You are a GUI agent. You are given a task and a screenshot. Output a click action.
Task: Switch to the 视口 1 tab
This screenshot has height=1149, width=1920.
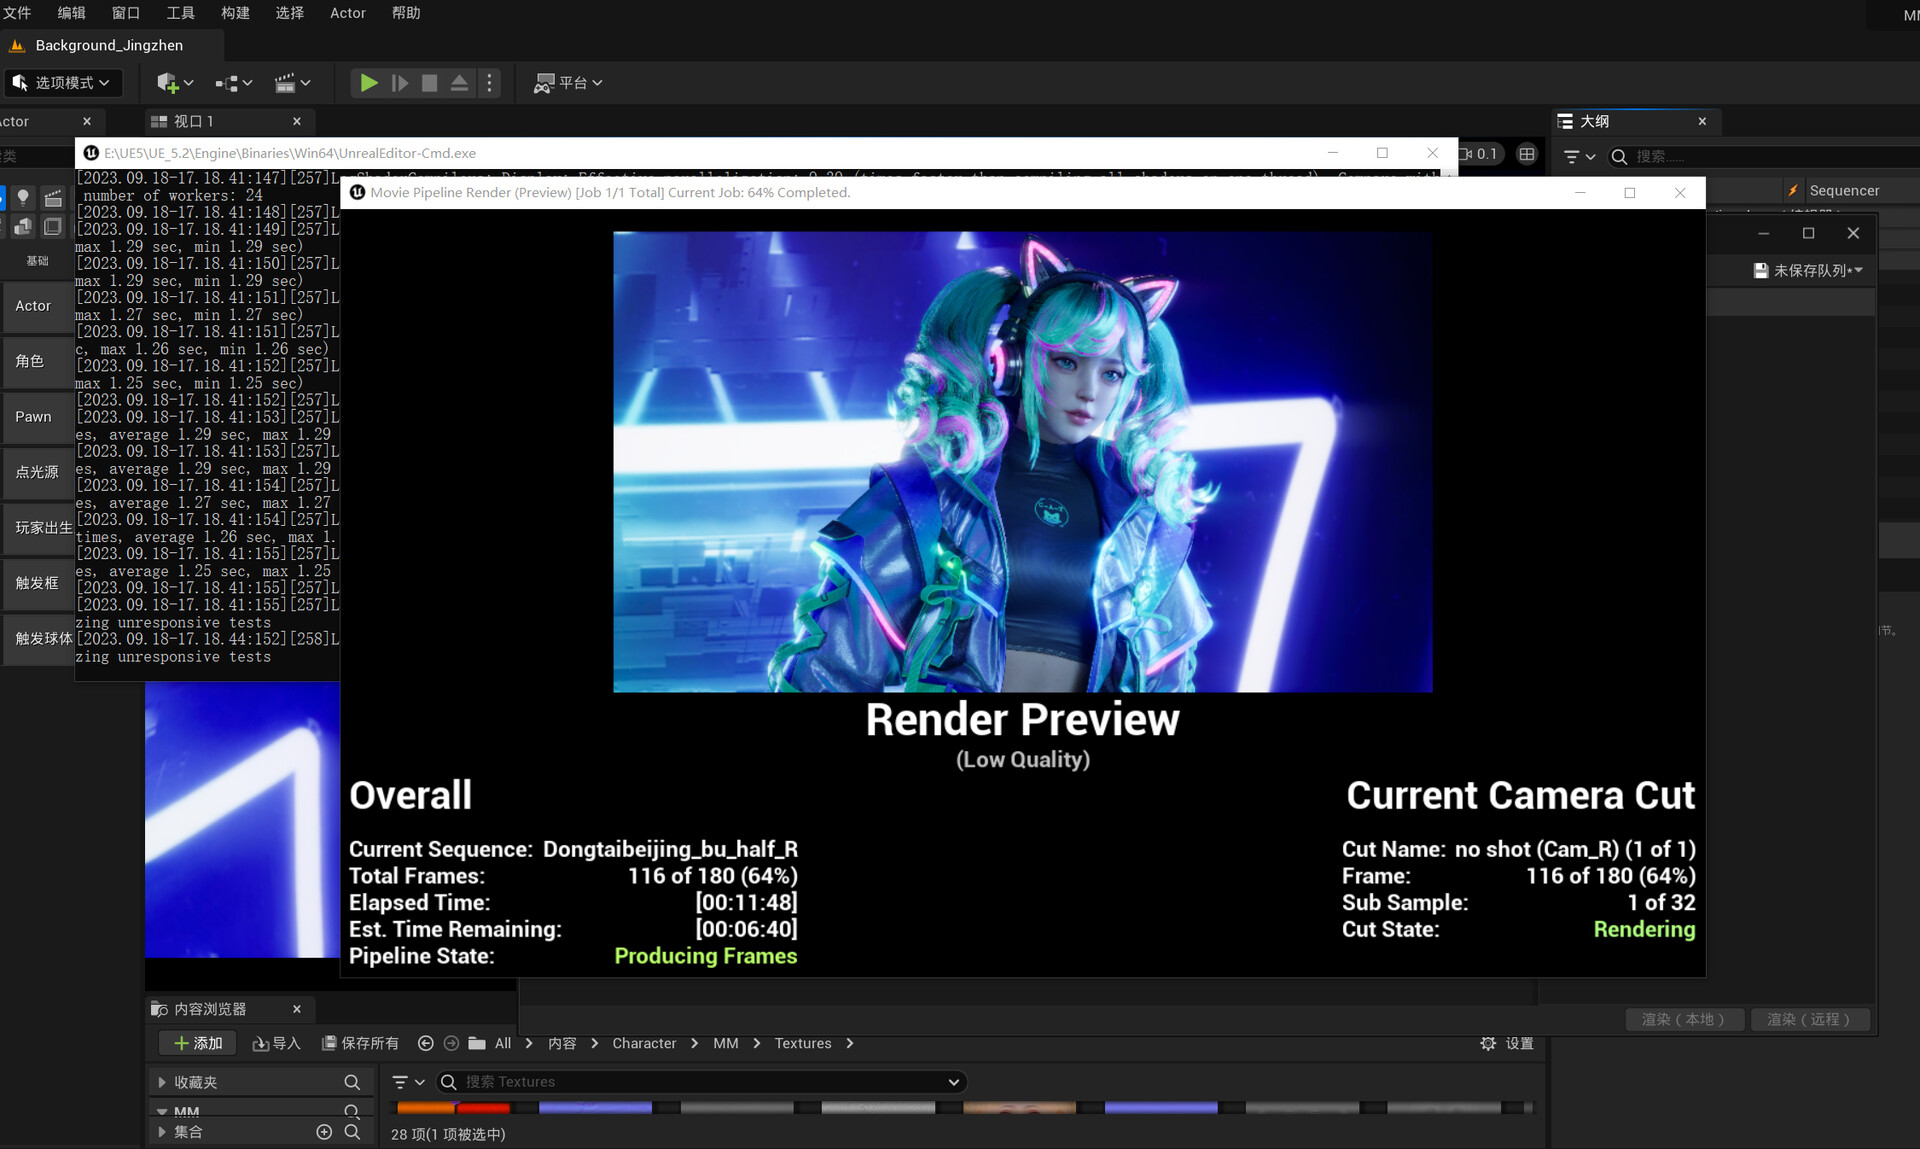point(193,121)
